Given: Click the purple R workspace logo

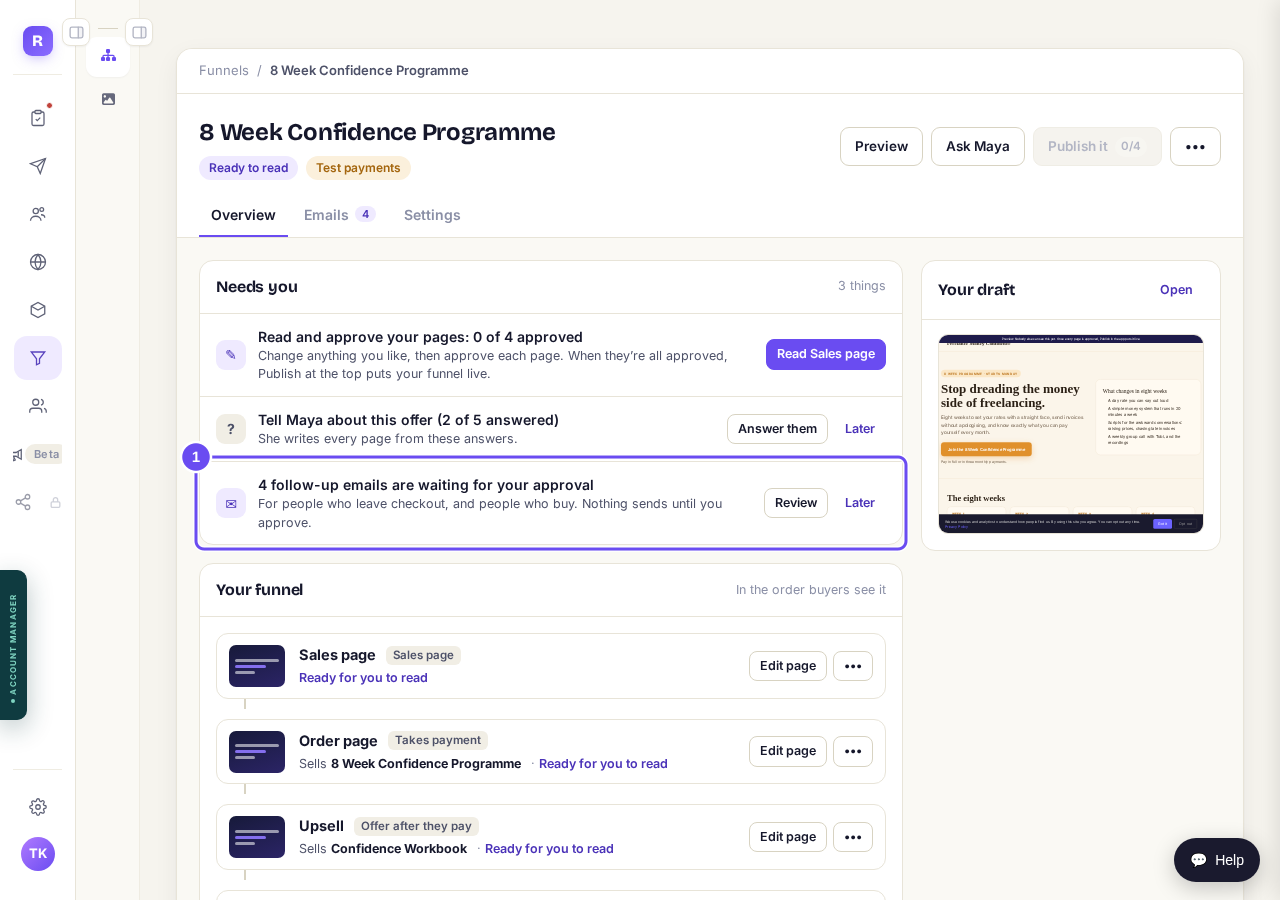Looking at the screenshot, I should click(38, 41).
